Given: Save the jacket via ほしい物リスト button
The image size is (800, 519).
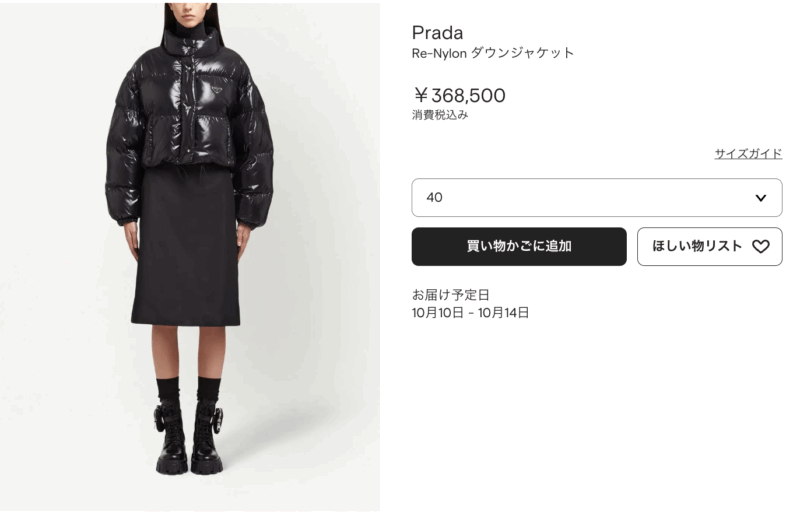Looking at the screenshot, I should coord(709,246).
